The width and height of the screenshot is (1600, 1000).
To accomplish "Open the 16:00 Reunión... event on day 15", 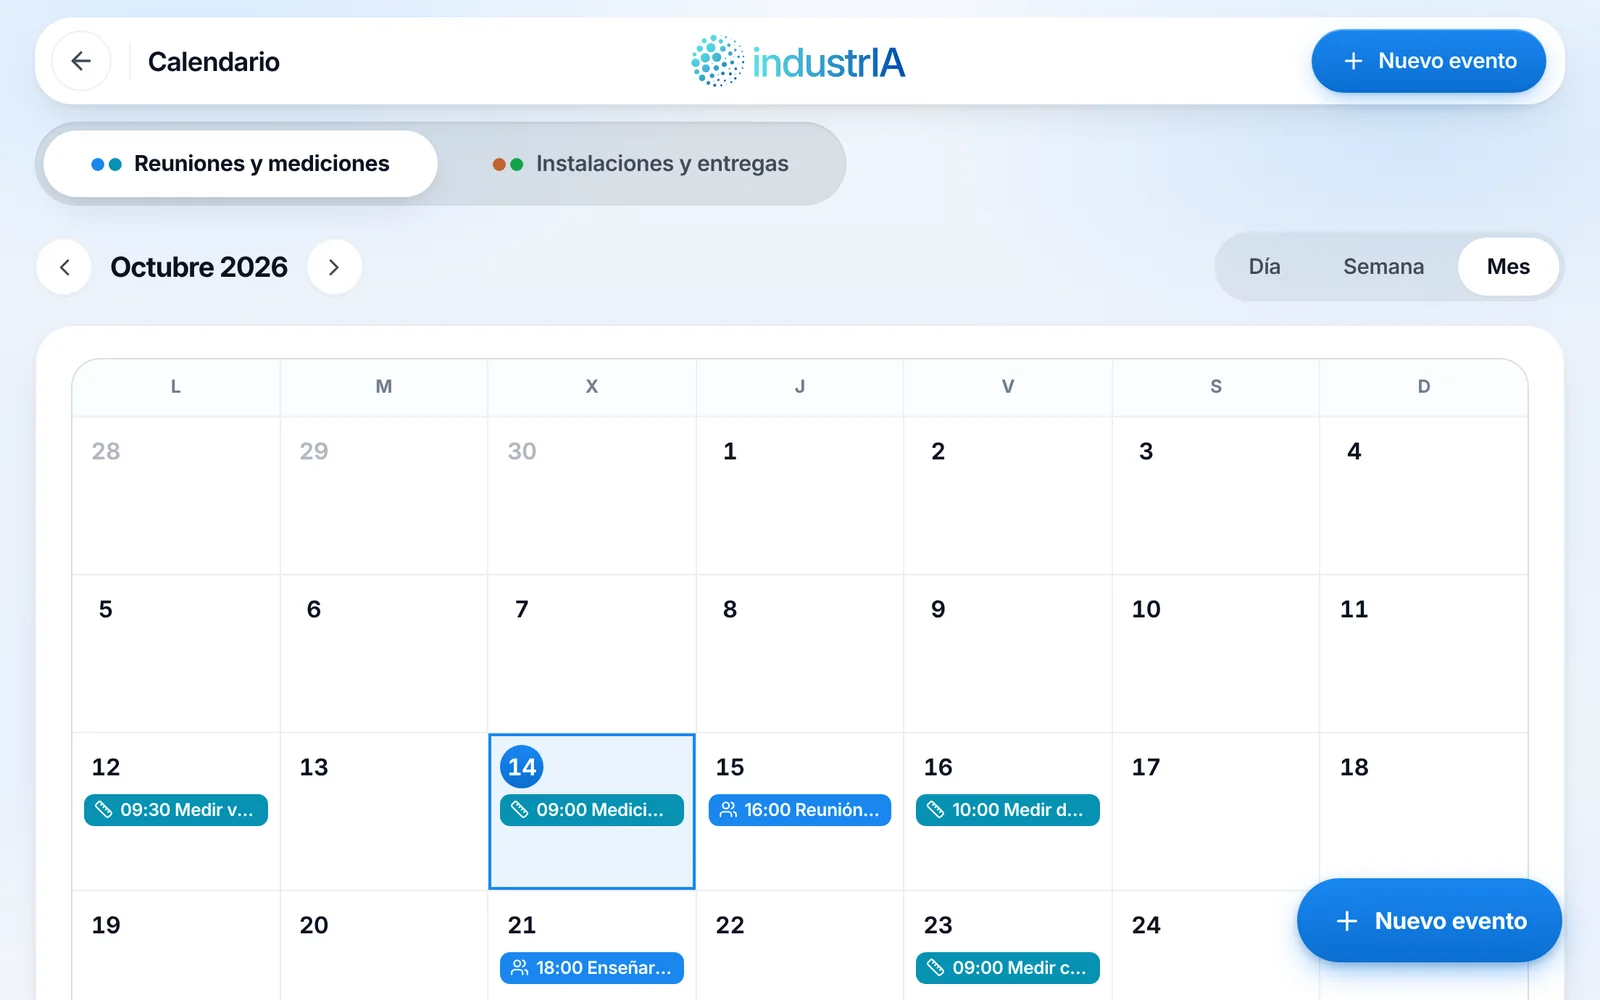I will pos(800,810).
